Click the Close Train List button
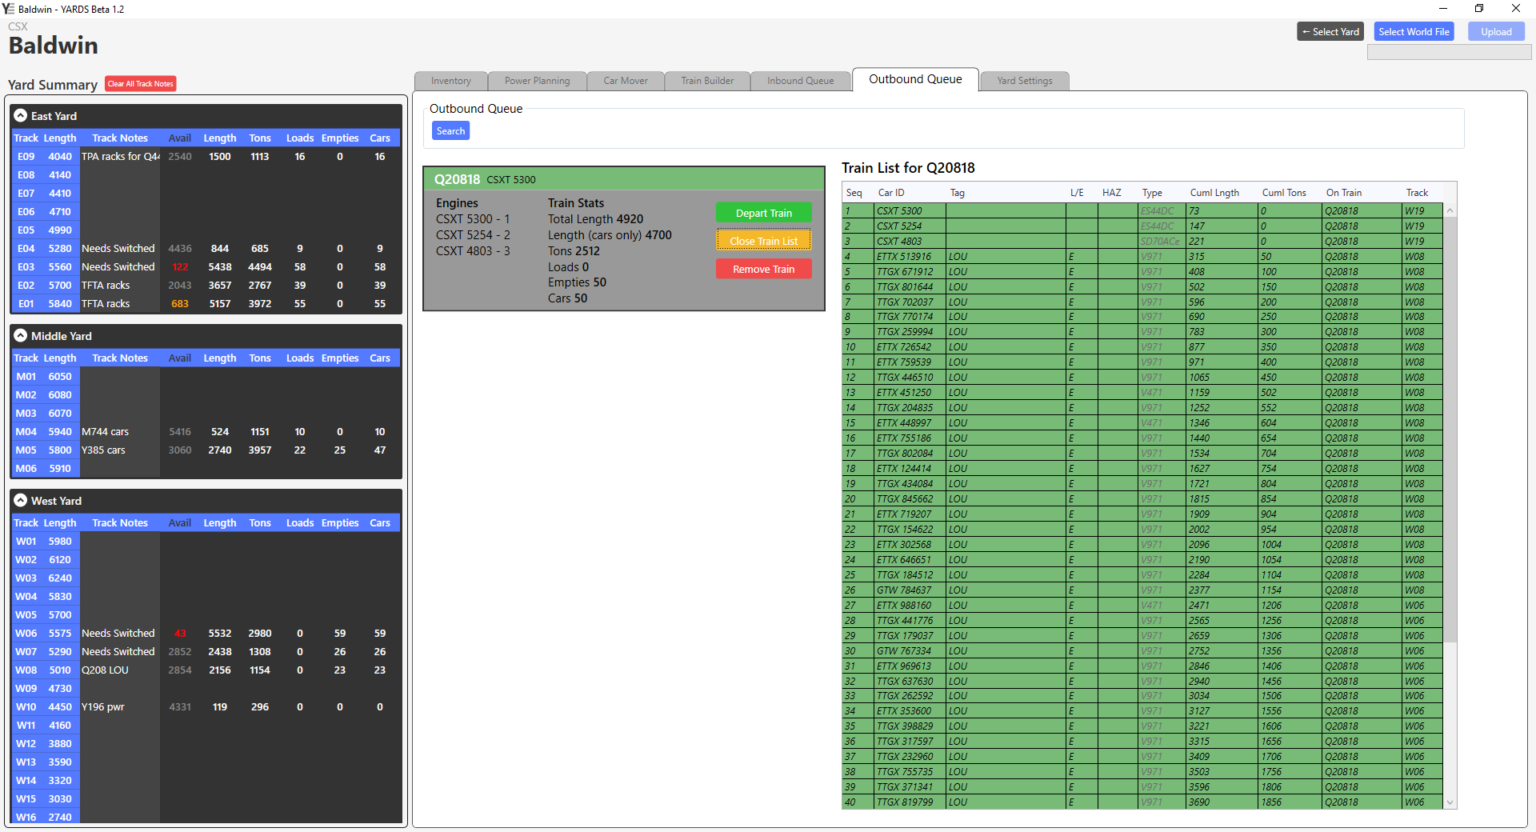Image resolution: width=1536 pixels, height=832 pixels. [763, 240]
